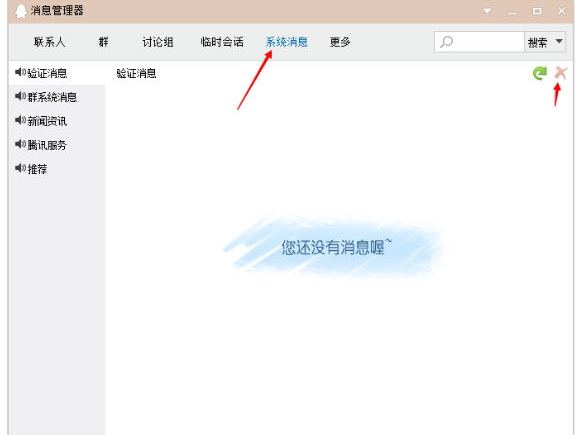
Task: Switch to the 联系人 tab
Action: click(49, 42)
